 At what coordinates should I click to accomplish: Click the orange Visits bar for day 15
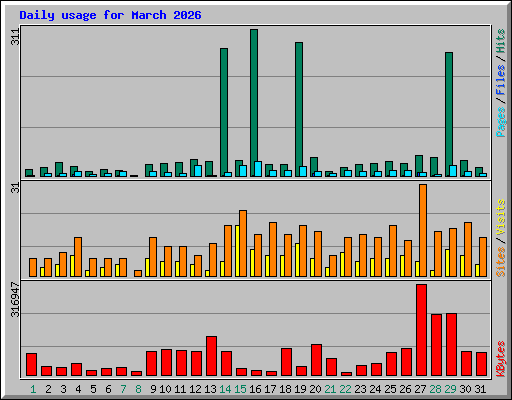243,243
